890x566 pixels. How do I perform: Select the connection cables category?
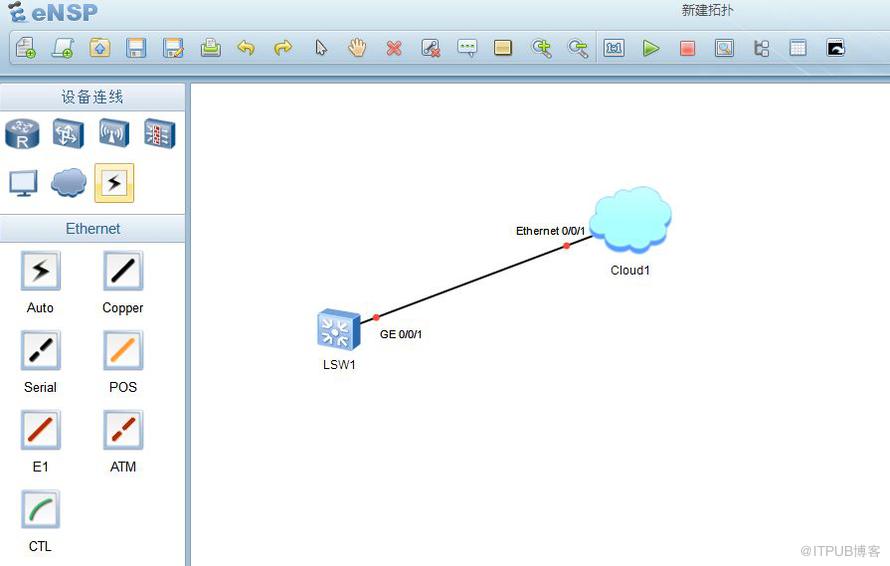tap(114, 183)
